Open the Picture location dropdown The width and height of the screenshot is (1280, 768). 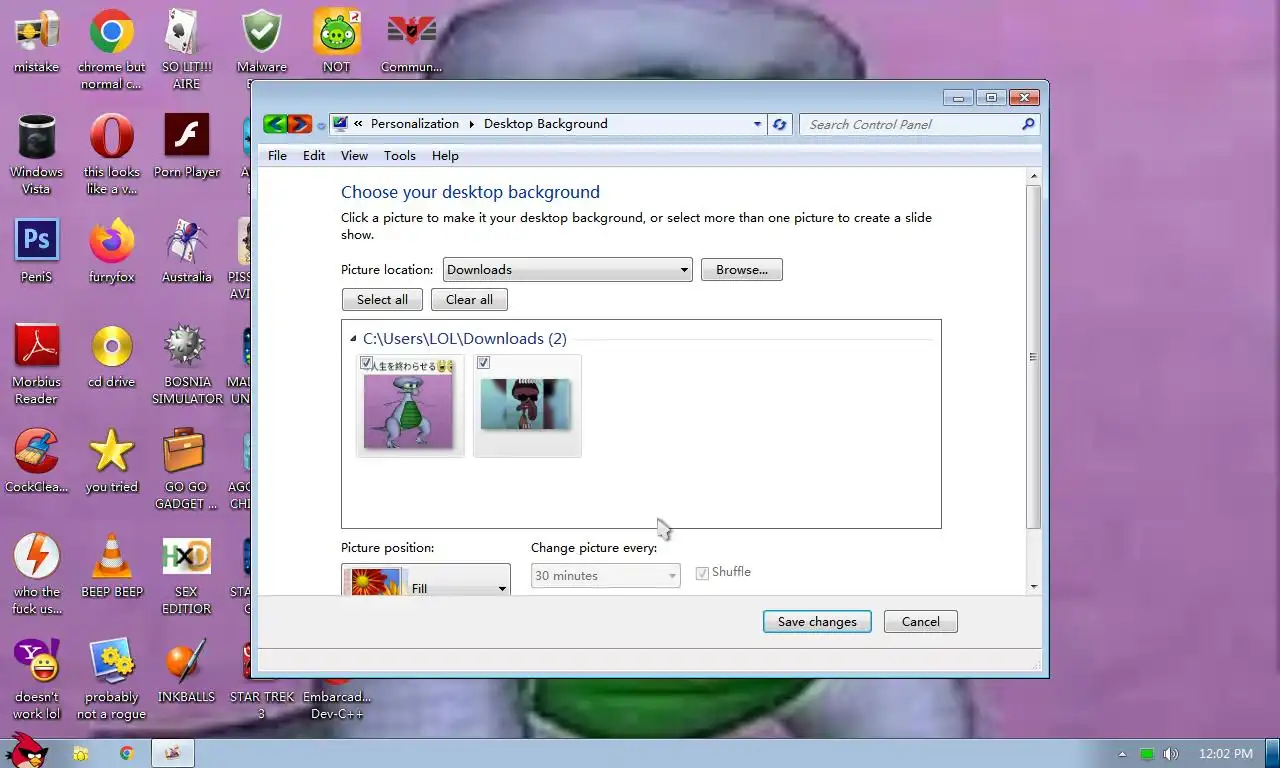[568, 270]
